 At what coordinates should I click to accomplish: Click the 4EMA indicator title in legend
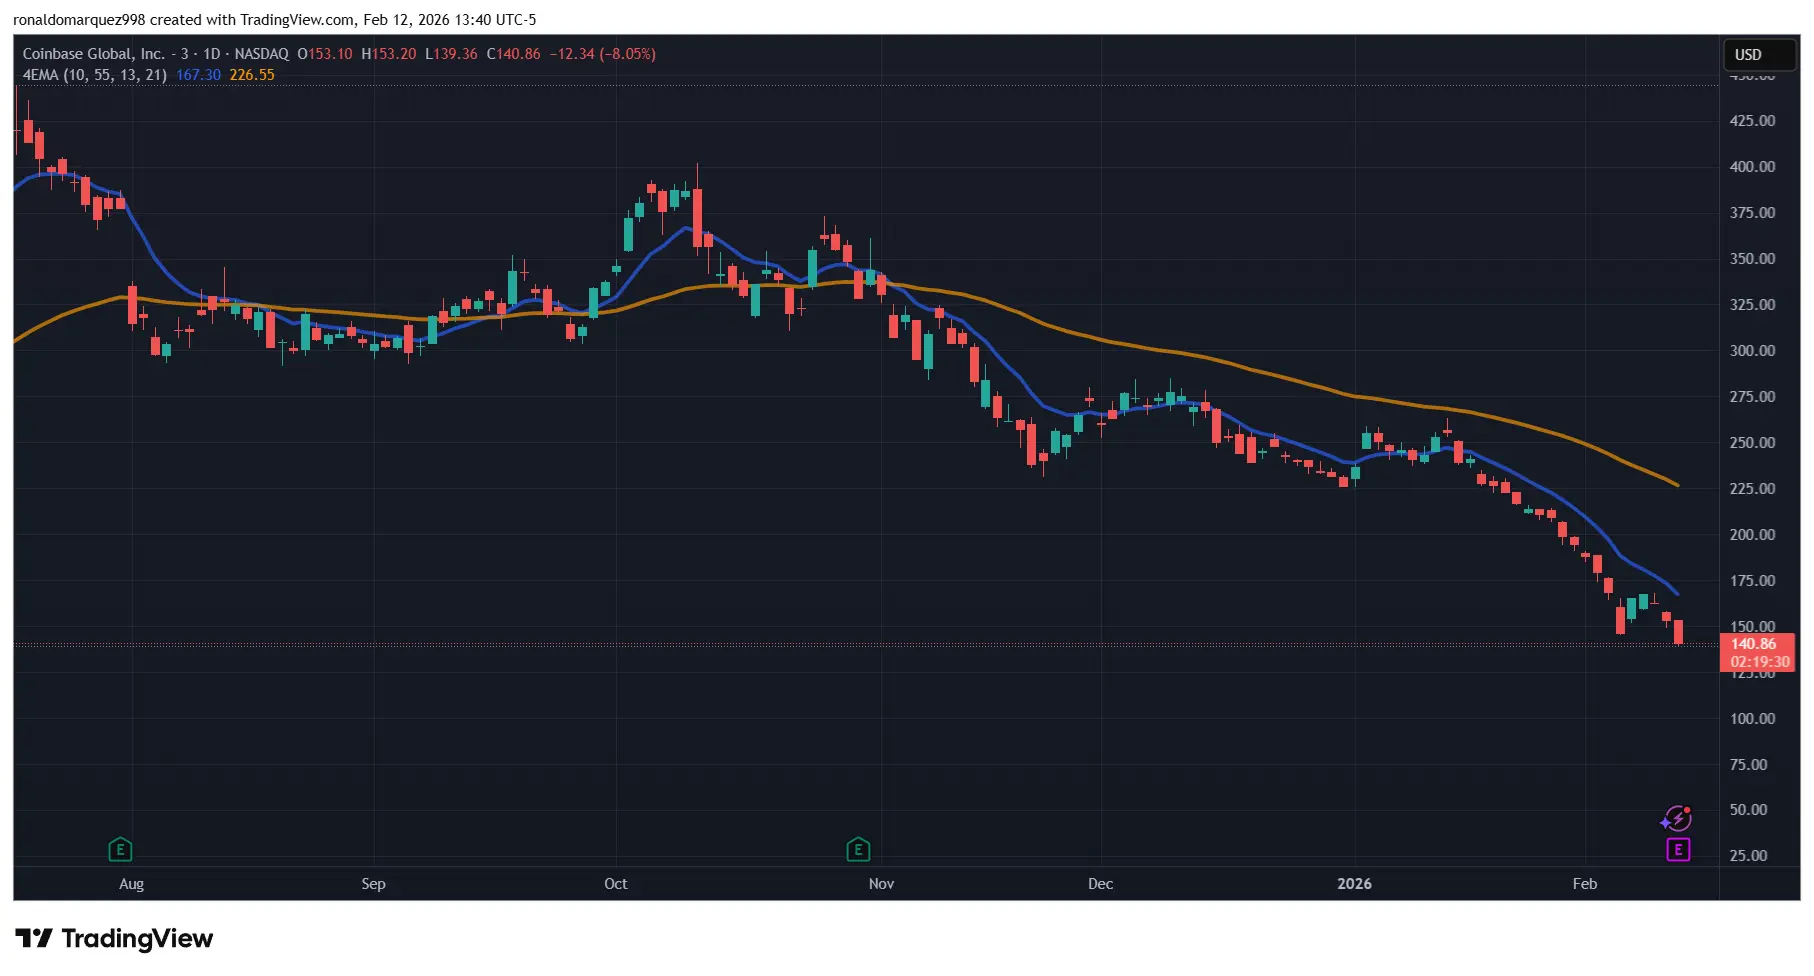click(x=95, y=75)
